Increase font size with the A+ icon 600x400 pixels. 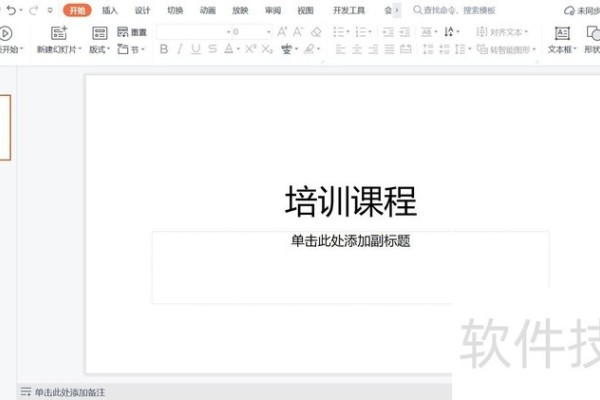pos(282,32)
